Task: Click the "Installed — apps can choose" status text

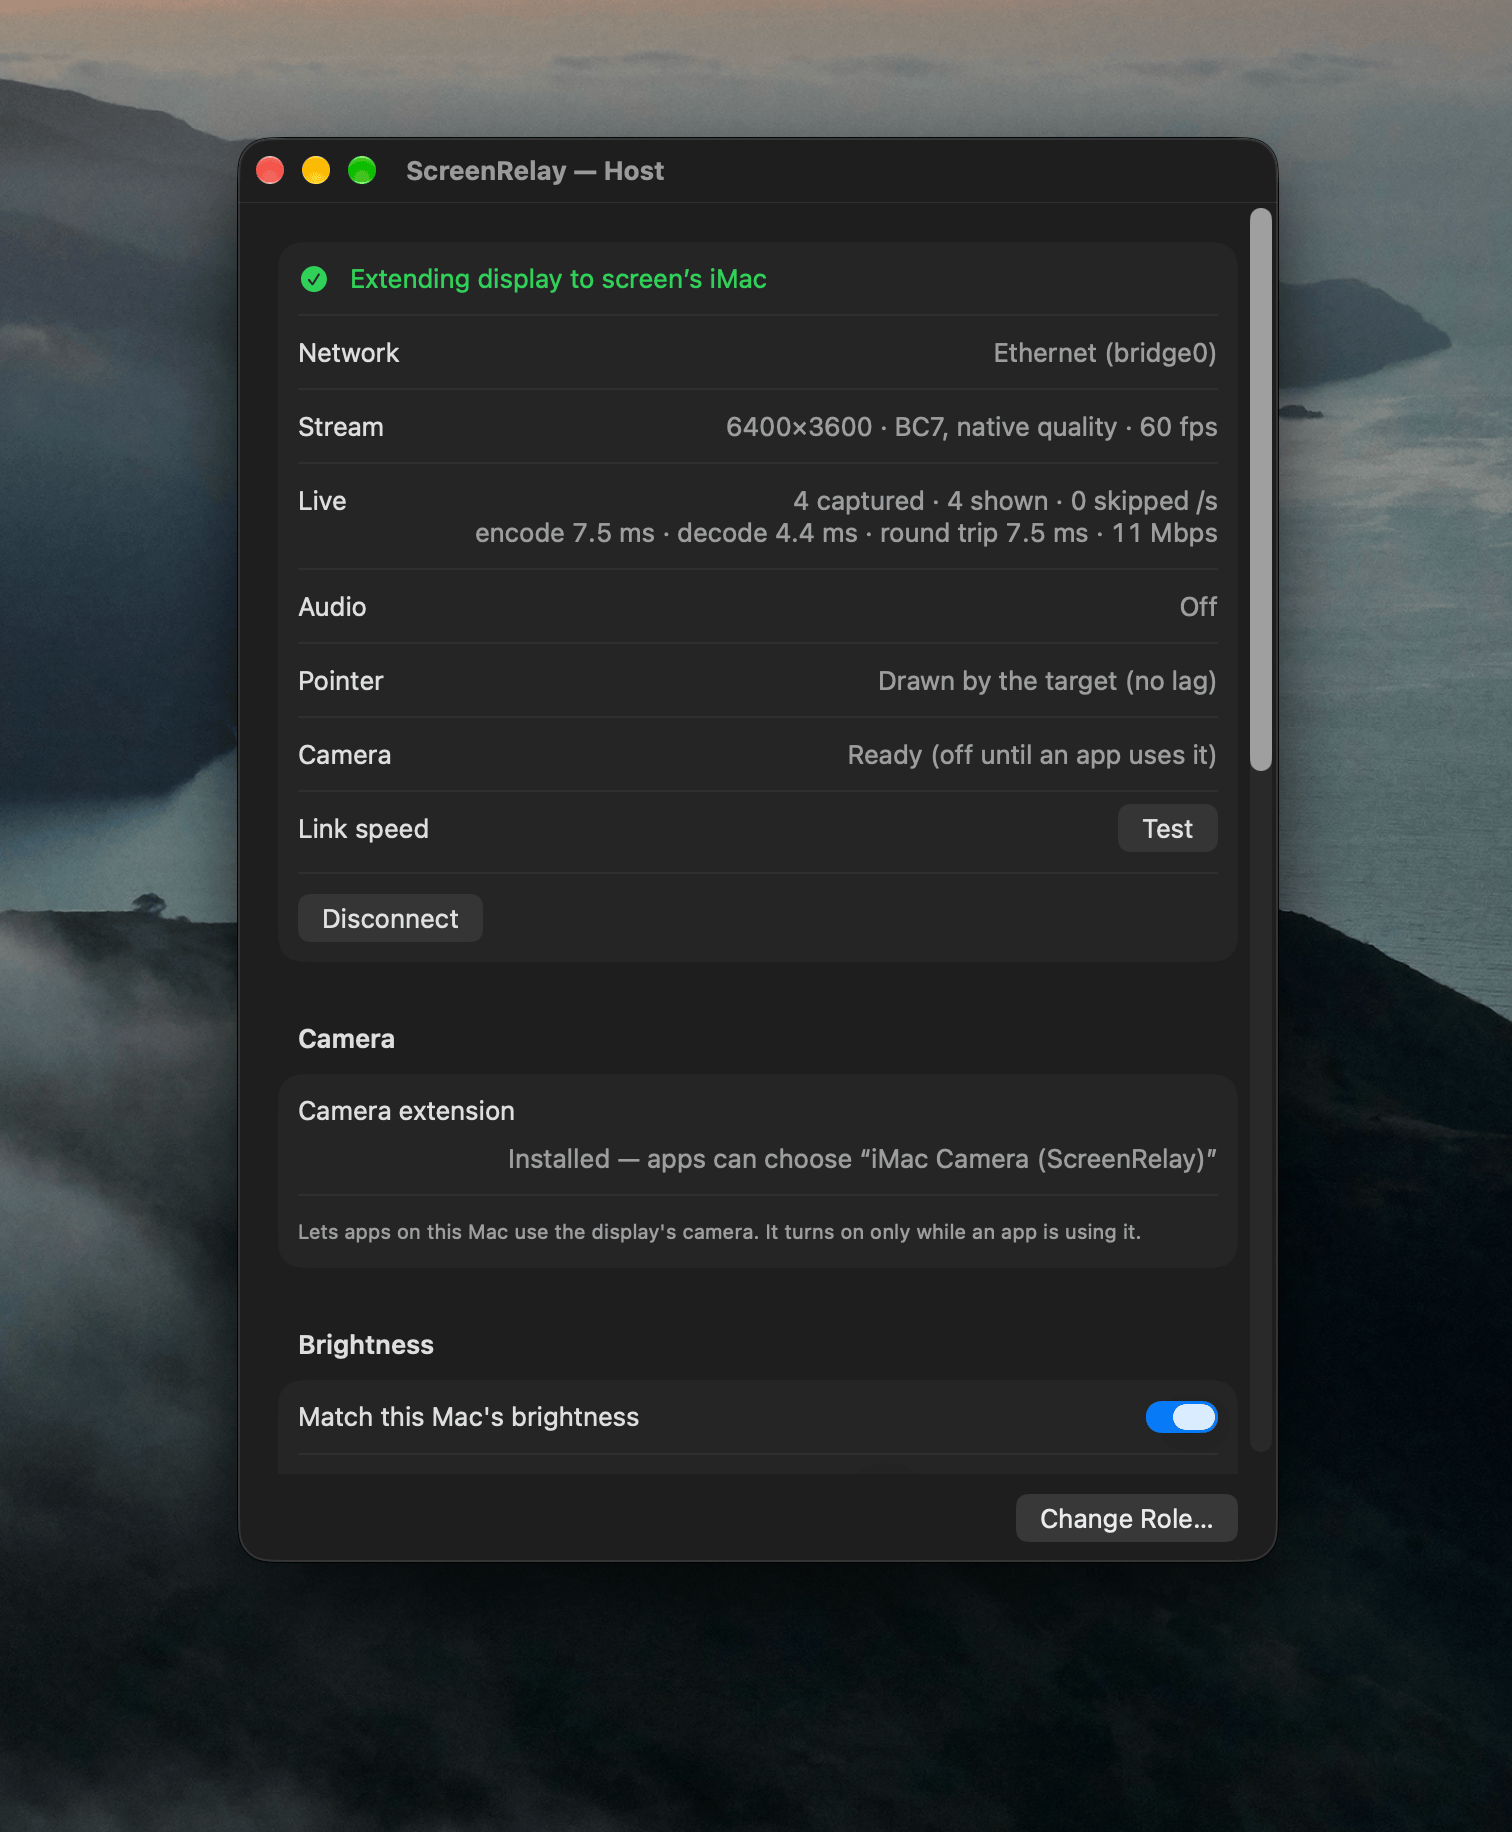Action: pyautogui.click(x=862, y=1159)
